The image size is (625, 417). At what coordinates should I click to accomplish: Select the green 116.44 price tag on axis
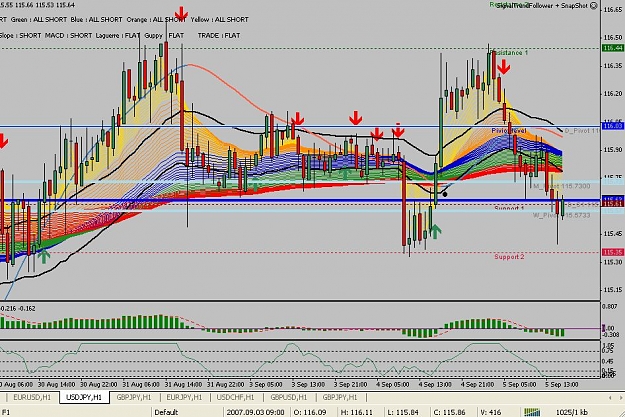point(613,48)
